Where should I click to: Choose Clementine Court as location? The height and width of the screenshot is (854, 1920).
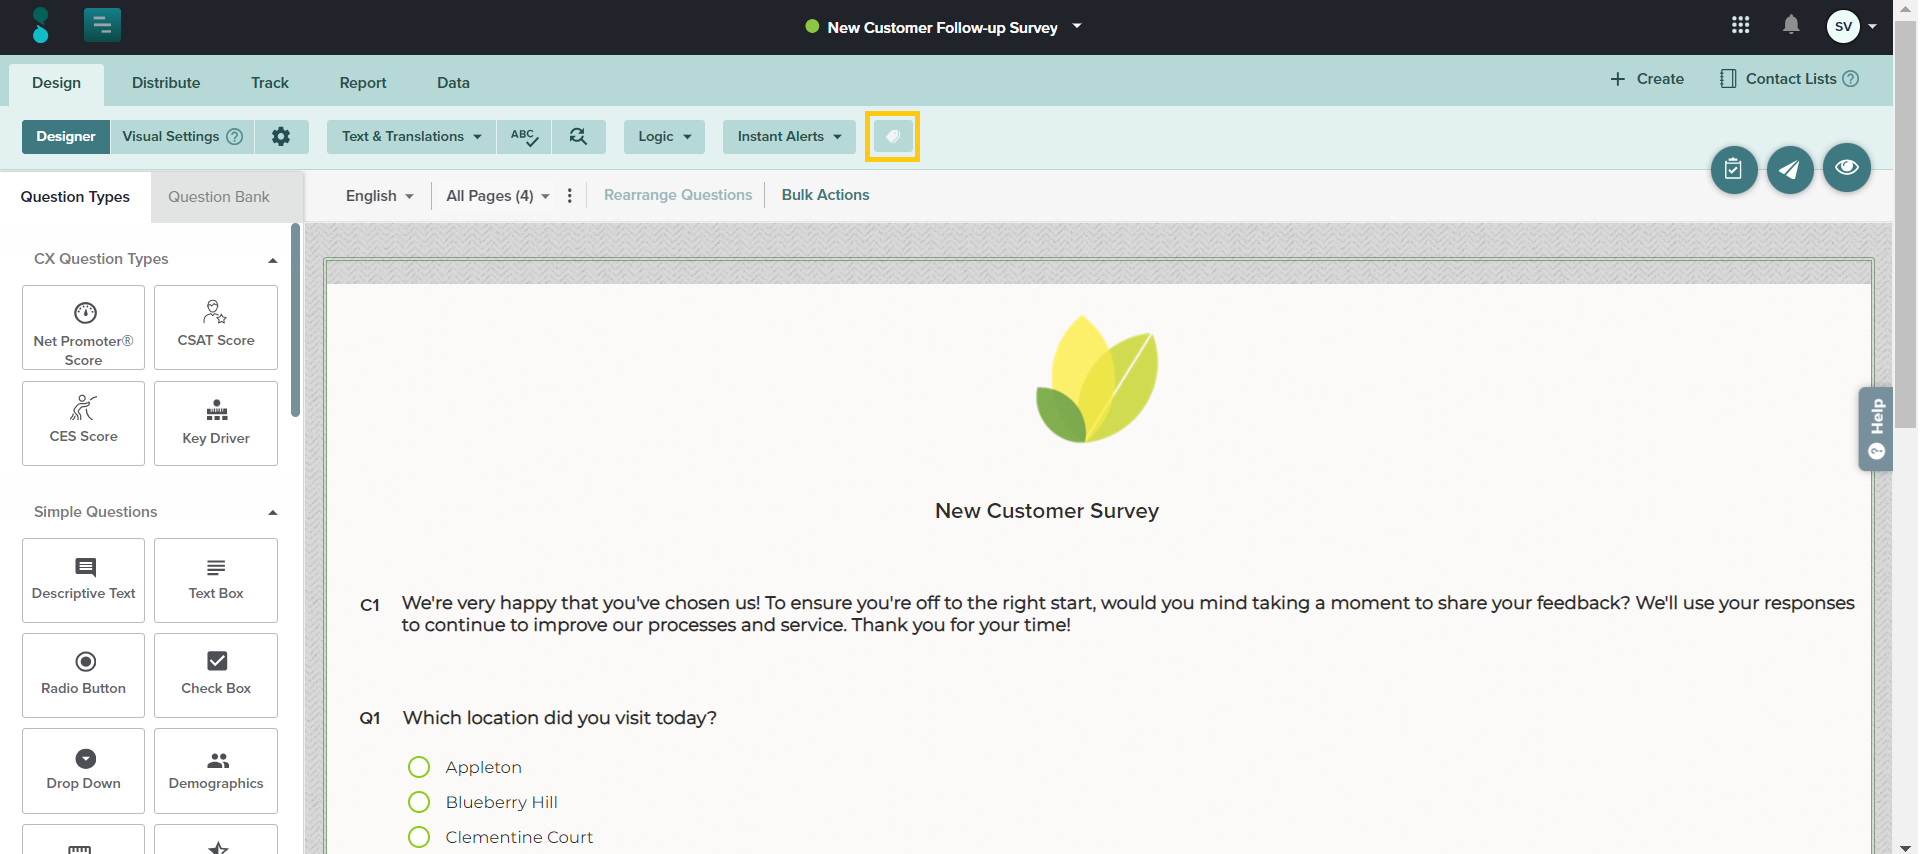pos(419,837)
